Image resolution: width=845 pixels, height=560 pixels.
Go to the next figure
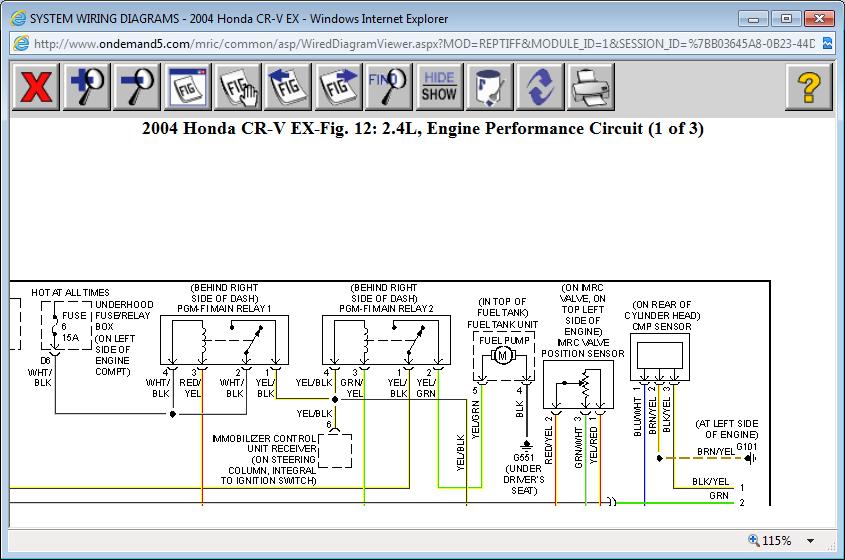(338, 87)
